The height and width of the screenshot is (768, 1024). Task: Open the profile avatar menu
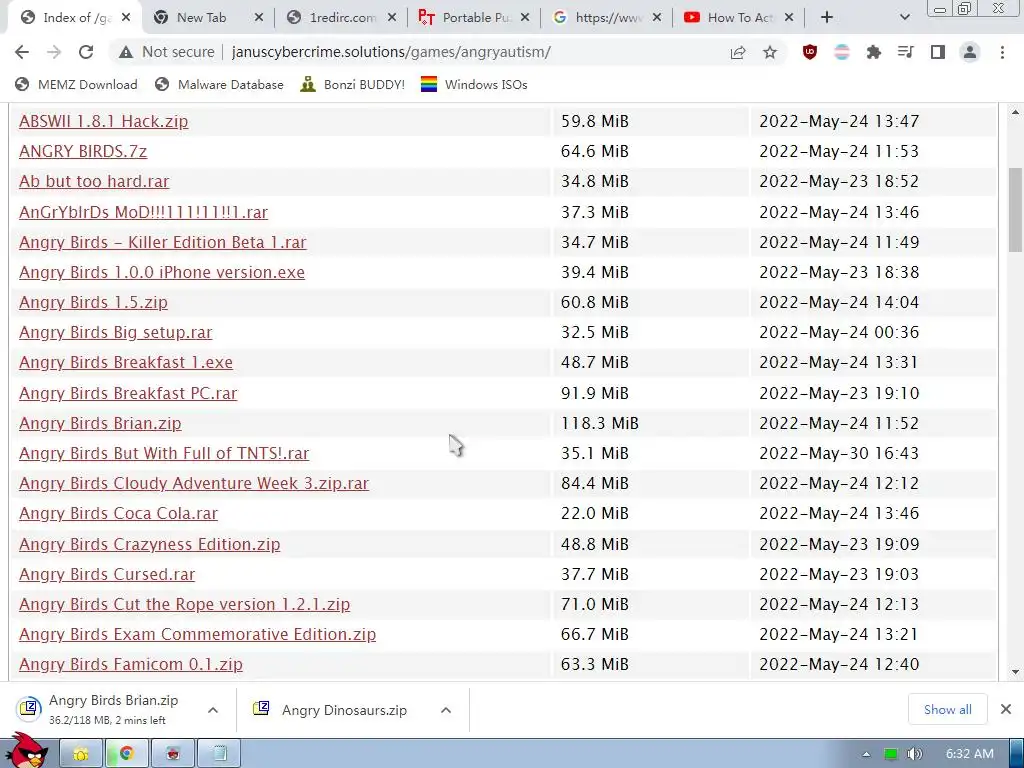tap(970, 52)
